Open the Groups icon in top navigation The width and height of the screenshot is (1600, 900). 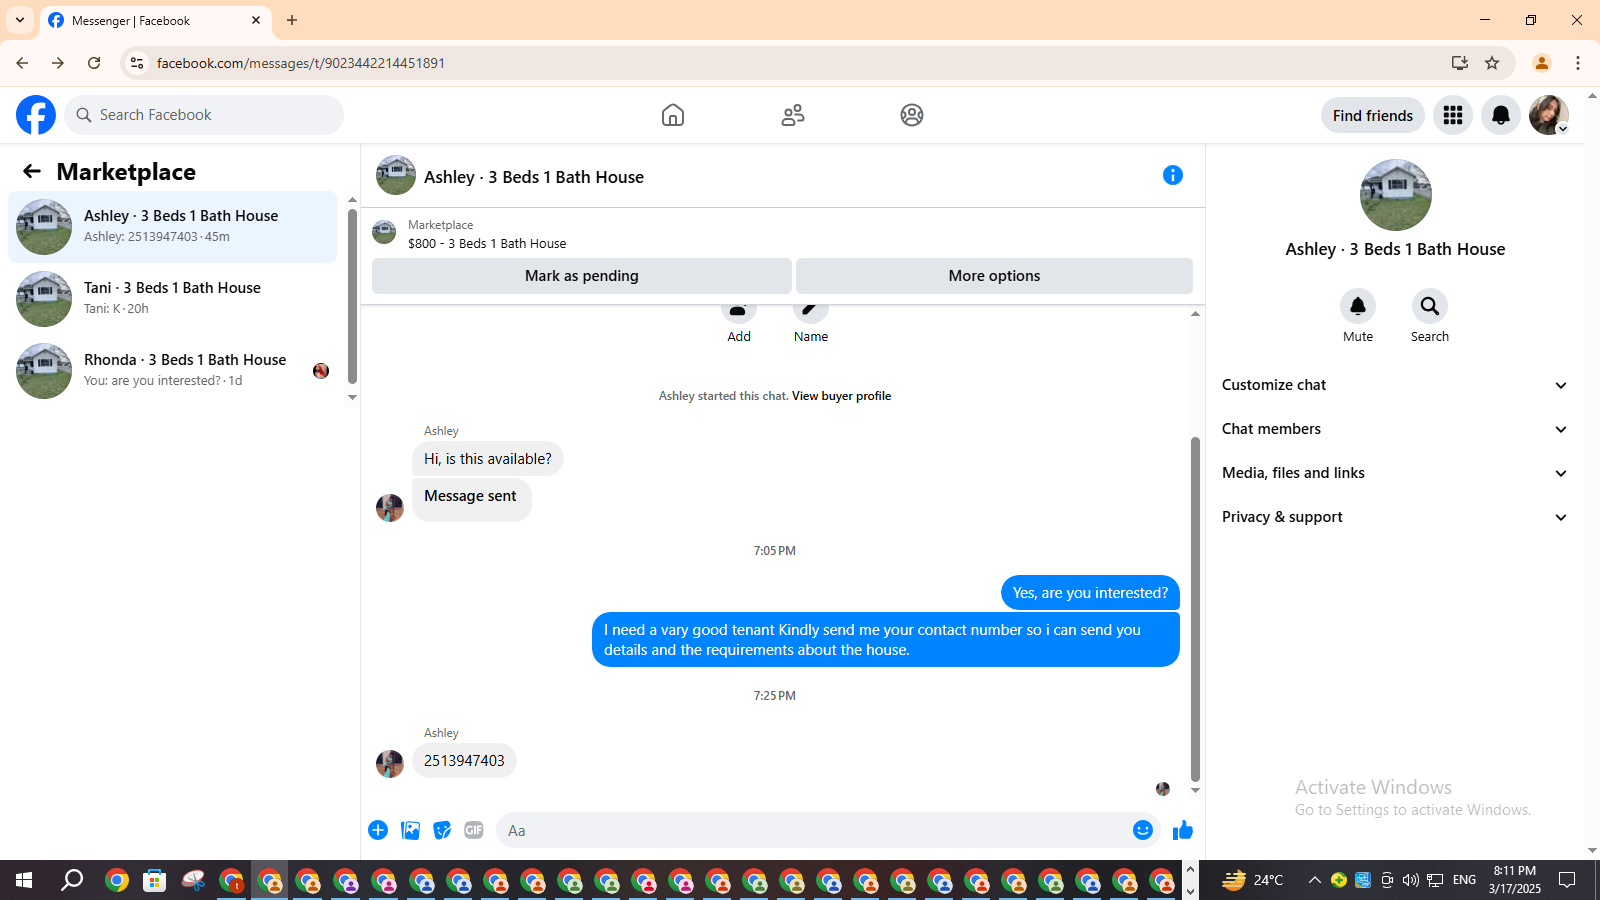912,115
